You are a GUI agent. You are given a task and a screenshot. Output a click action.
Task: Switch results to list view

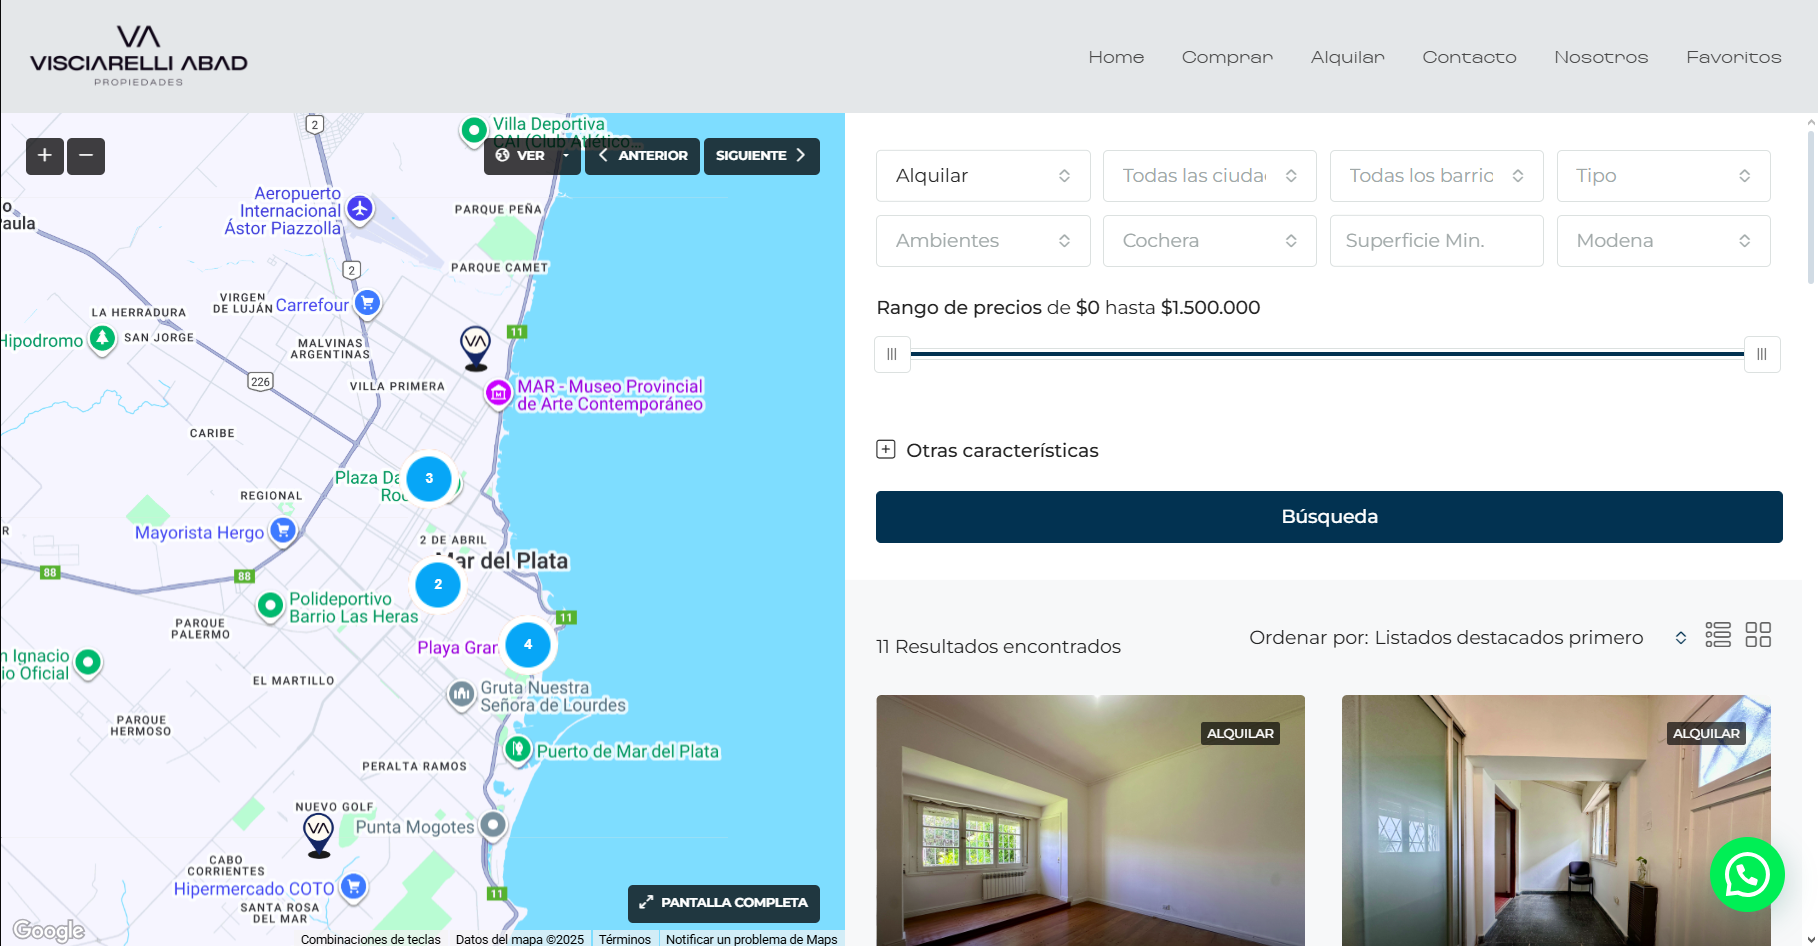coord(1718,635)
